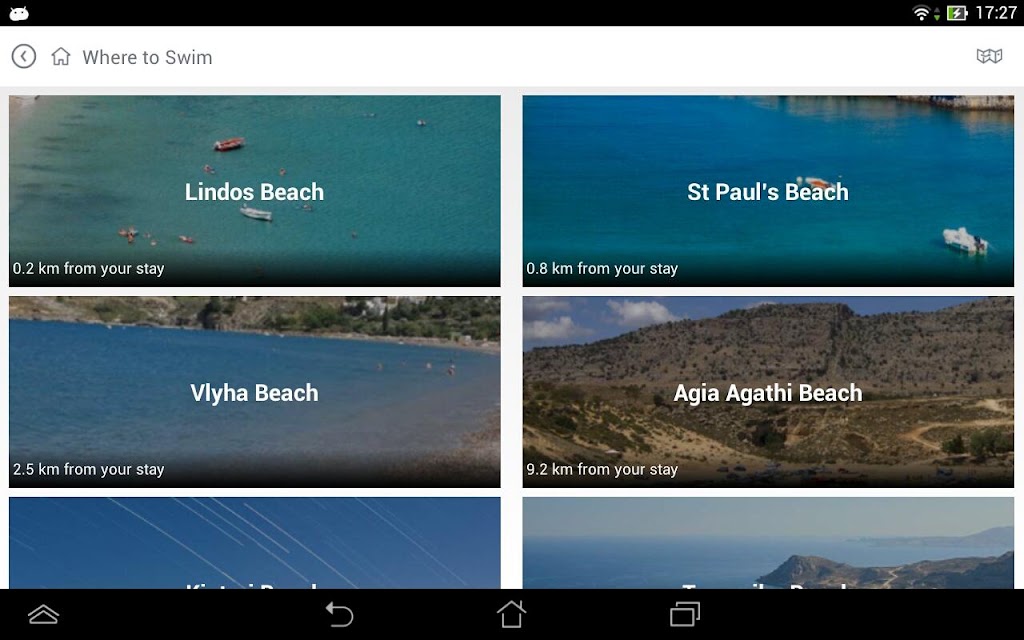This screenshot has width=1024, height=640.
Task: Open the Lindos Beach card
Action: (255, 191)
